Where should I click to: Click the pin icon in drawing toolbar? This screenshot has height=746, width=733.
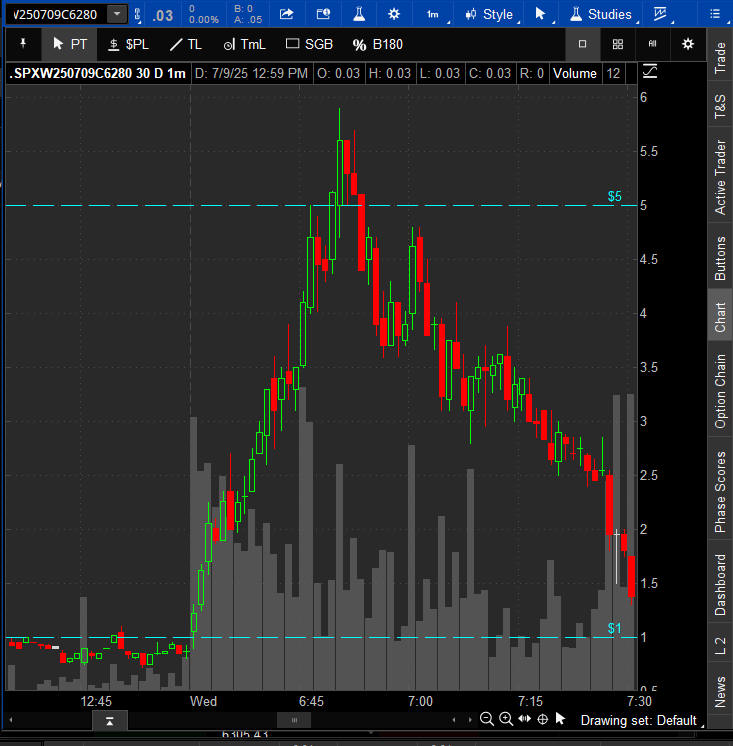tap(23, 44)
